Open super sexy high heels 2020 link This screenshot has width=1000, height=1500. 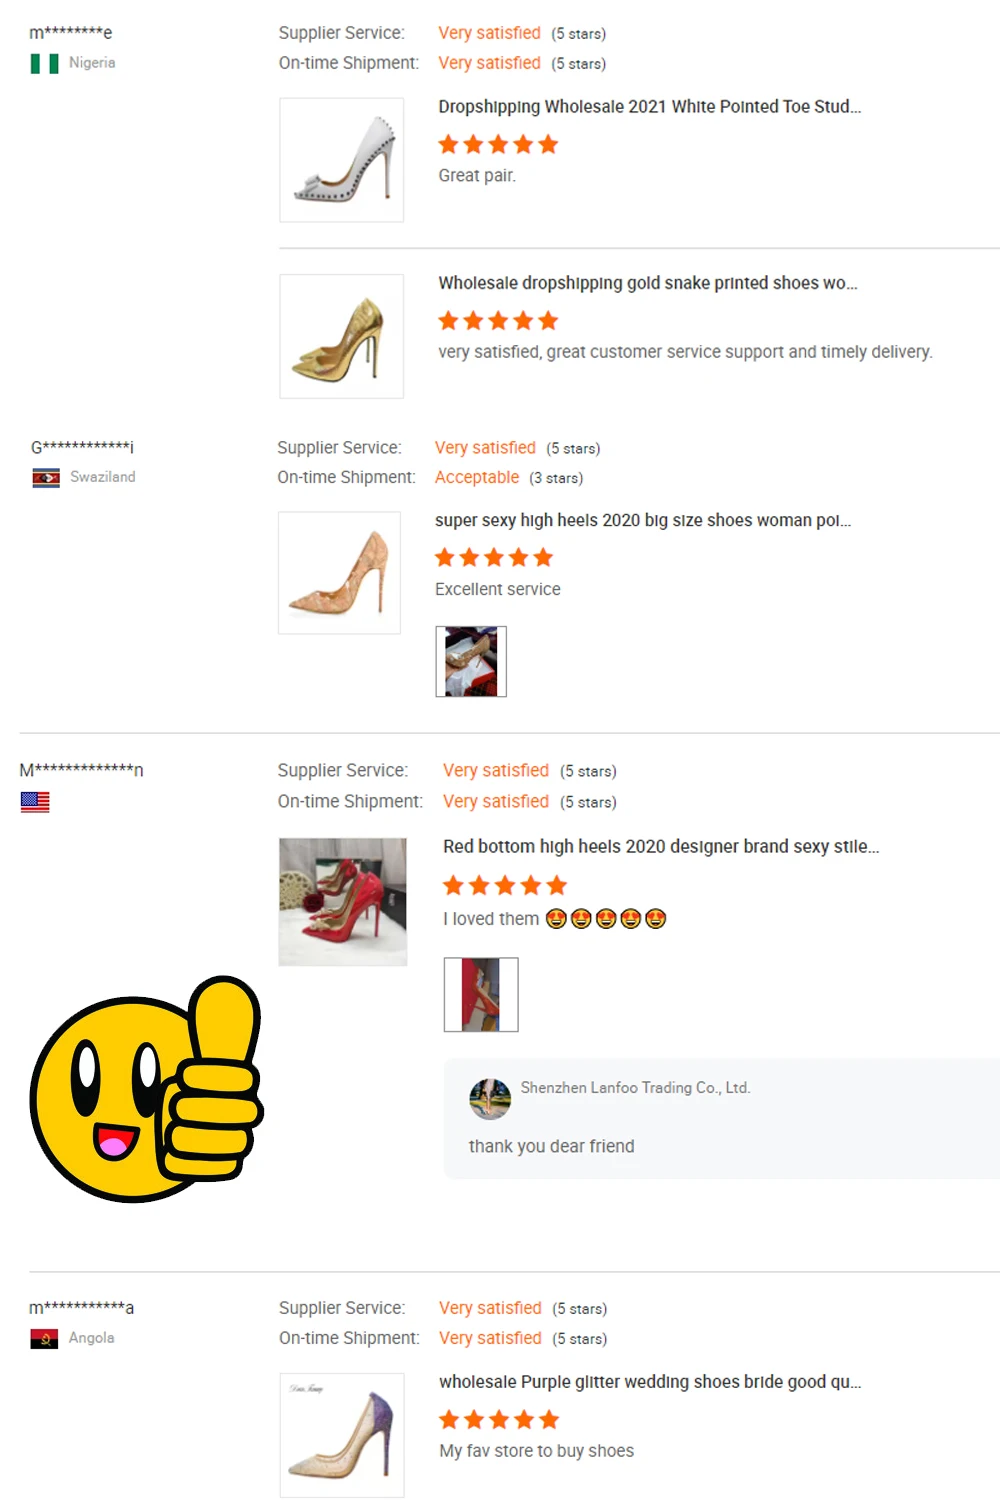643,520
